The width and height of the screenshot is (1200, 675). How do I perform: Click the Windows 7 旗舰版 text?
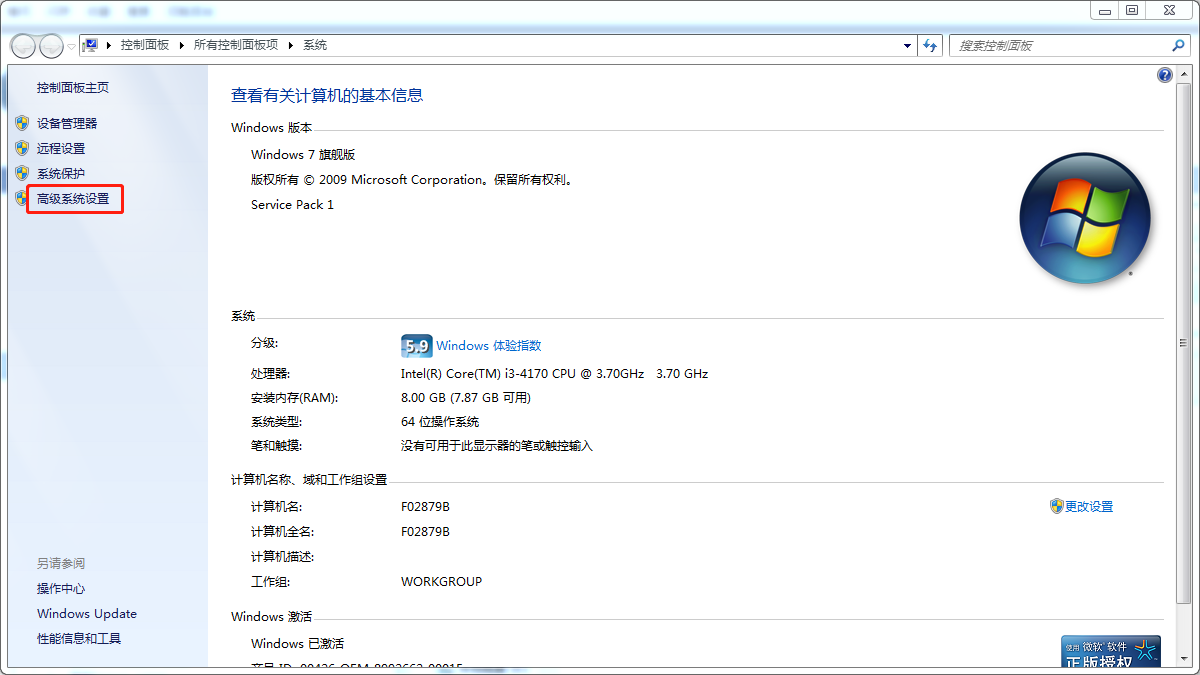303,155
